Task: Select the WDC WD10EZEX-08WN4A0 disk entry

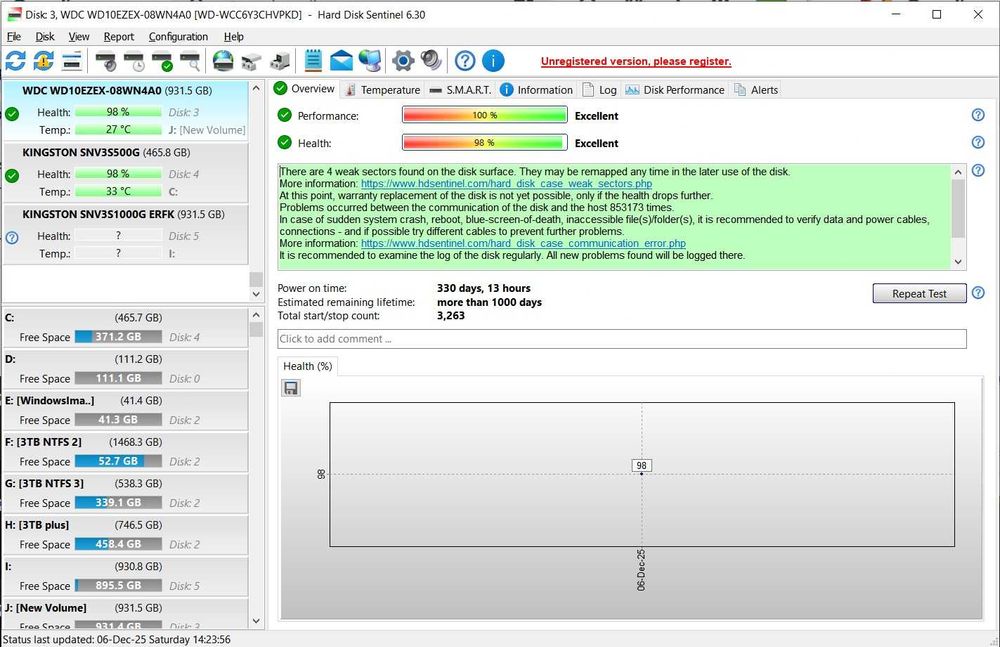Action: click(x=126, y=110)
